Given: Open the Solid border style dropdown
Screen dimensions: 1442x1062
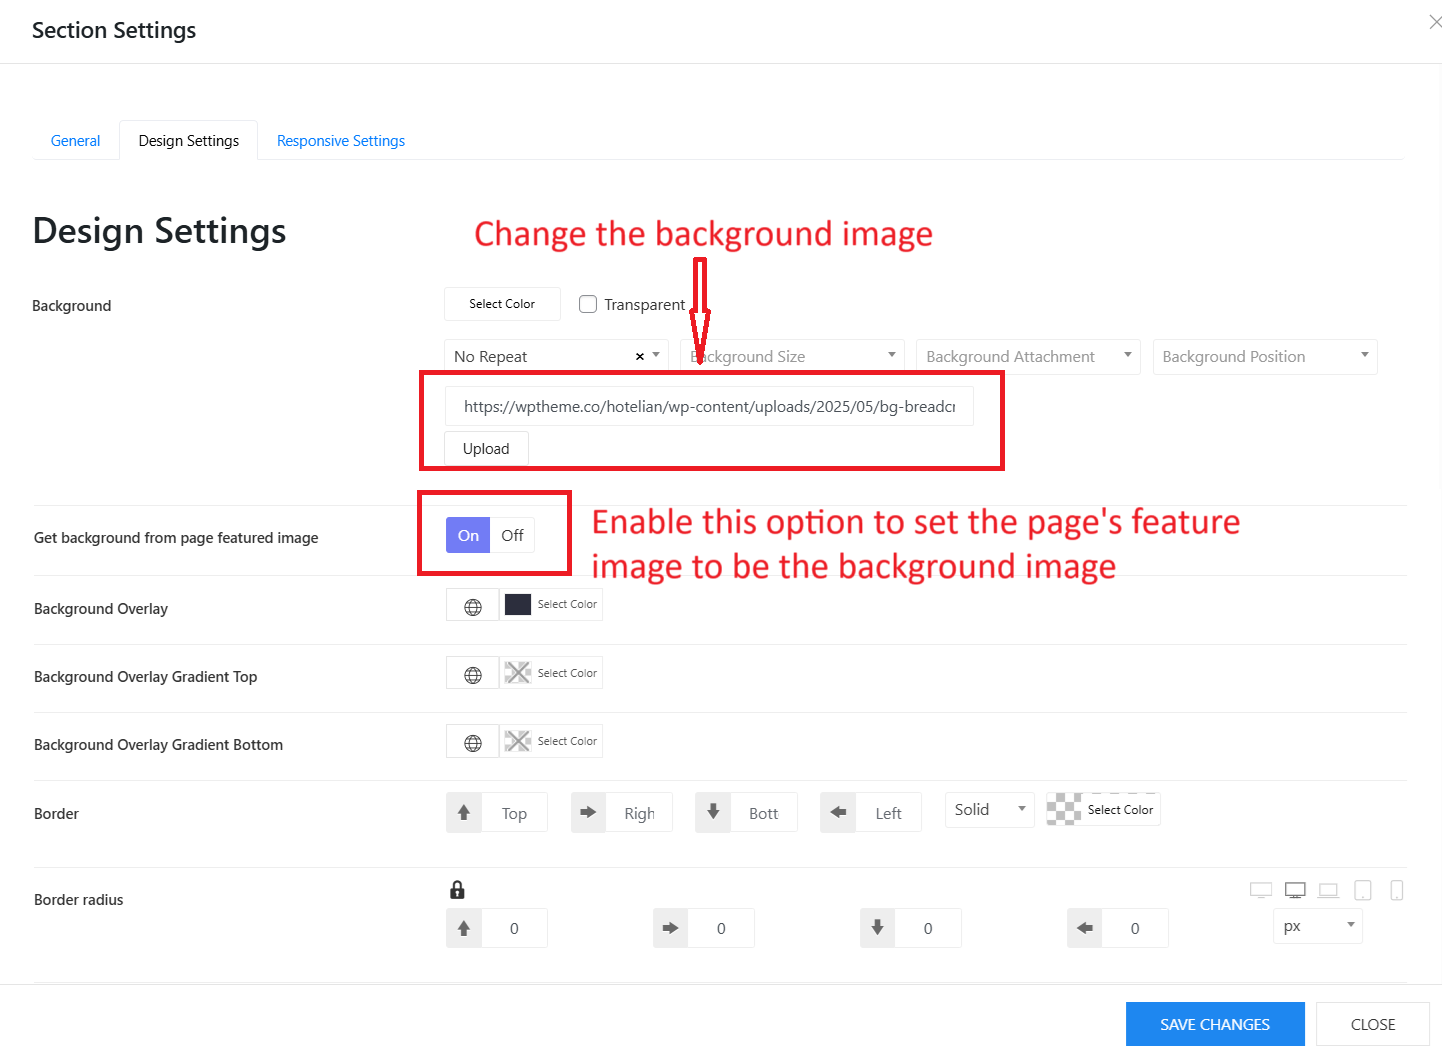Looking at the screenshot, I should point(989,810).
